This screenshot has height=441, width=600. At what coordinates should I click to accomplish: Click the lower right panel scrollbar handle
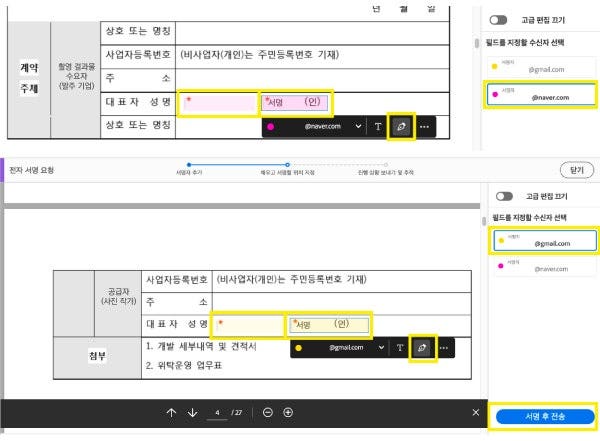click(x=484, y=221)
